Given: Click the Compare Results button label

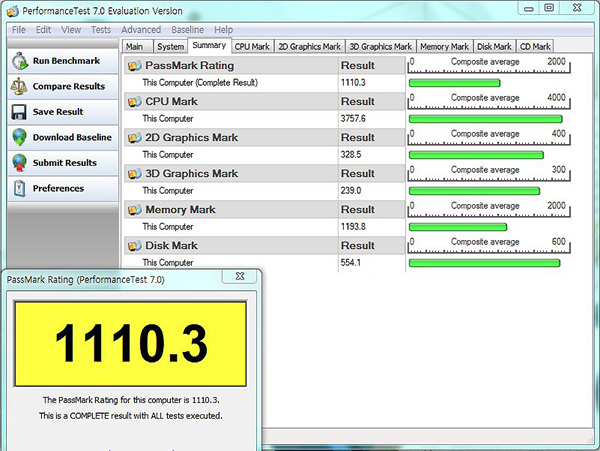Looking at the screenshot, I should click(x=69, y=86).
